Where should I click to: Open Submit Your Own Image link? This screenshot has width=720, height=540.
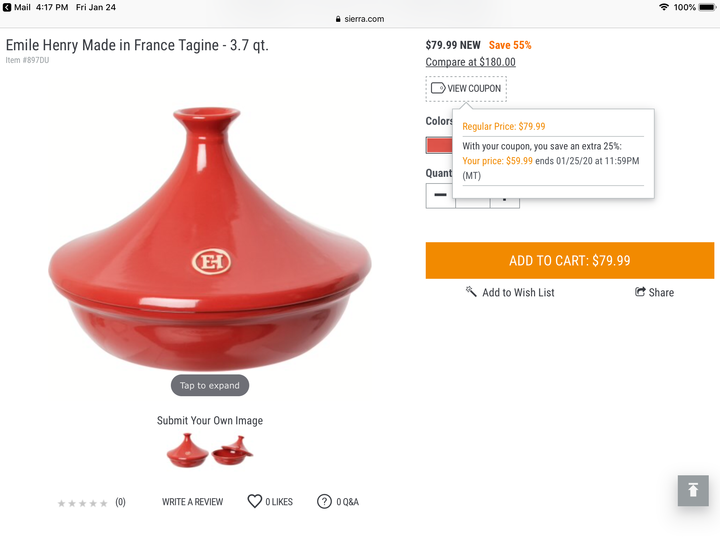pyautogui.click(x=210, y=421)
